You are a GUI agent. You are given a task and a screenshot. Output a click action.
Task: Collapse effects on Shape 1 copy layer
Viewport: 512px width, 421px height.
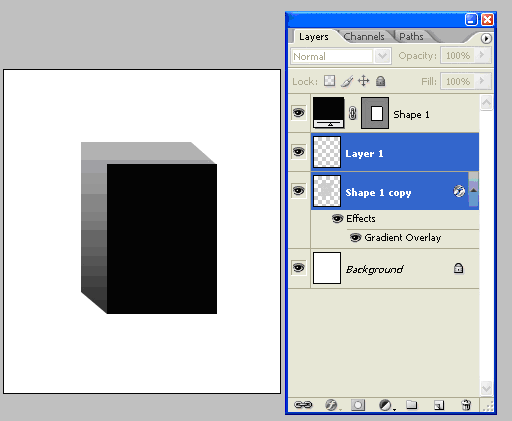click(473, 190)
